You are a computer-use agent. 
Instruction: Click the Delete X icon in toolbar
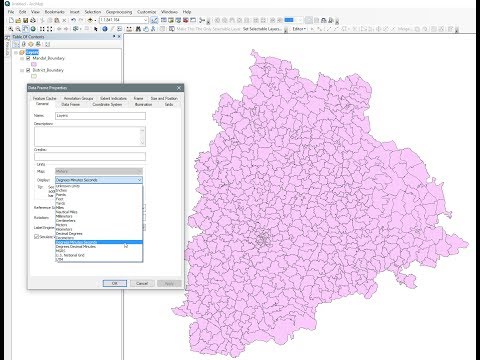point(64,20)
